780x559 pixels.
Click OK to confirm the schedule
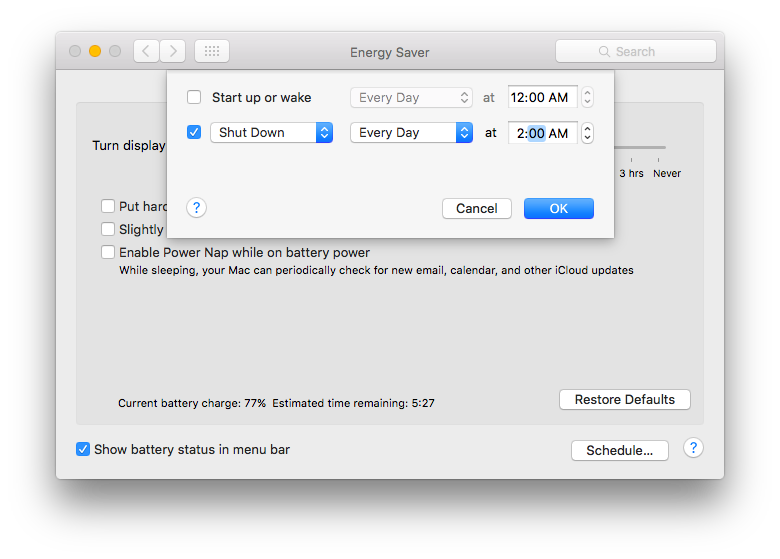point(558,208)
